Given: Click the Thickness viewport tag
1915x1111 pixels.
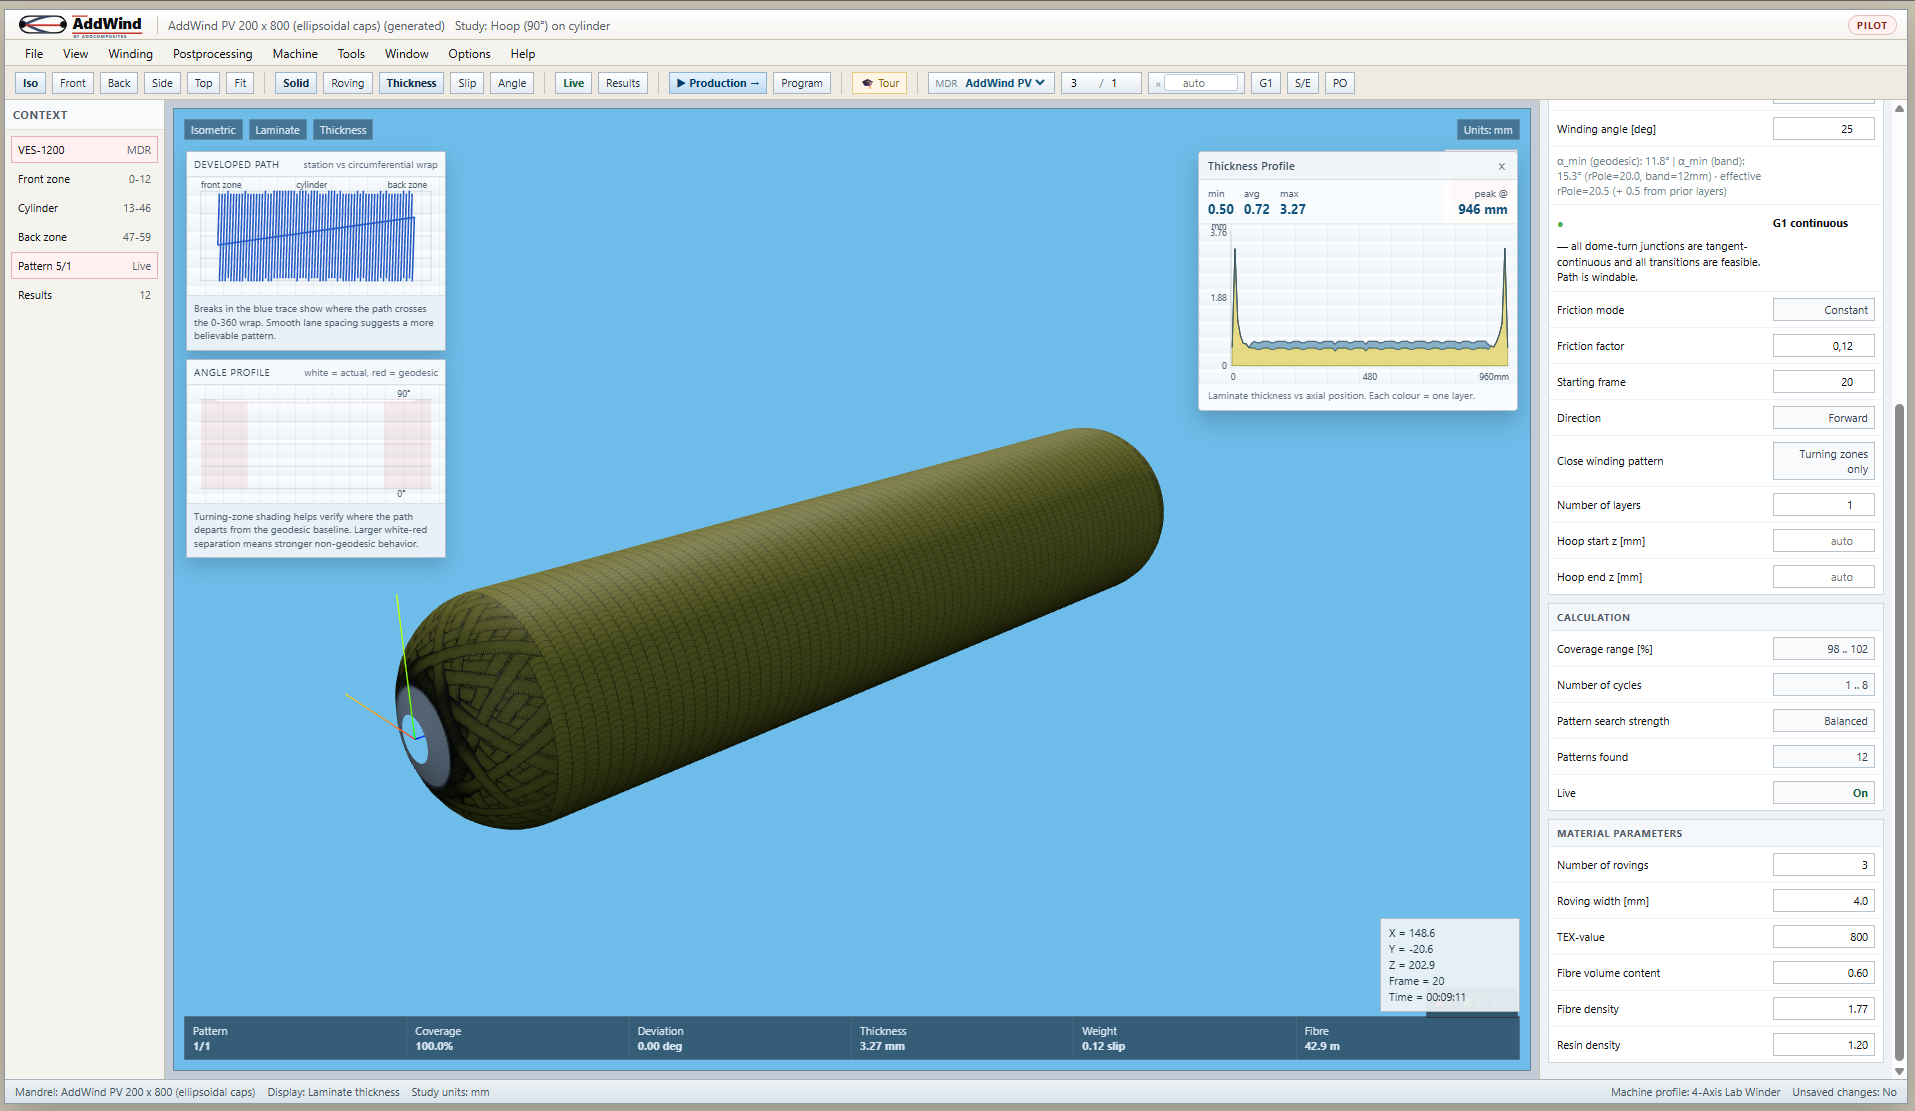Looking at the screenshot, I should 343,130.
